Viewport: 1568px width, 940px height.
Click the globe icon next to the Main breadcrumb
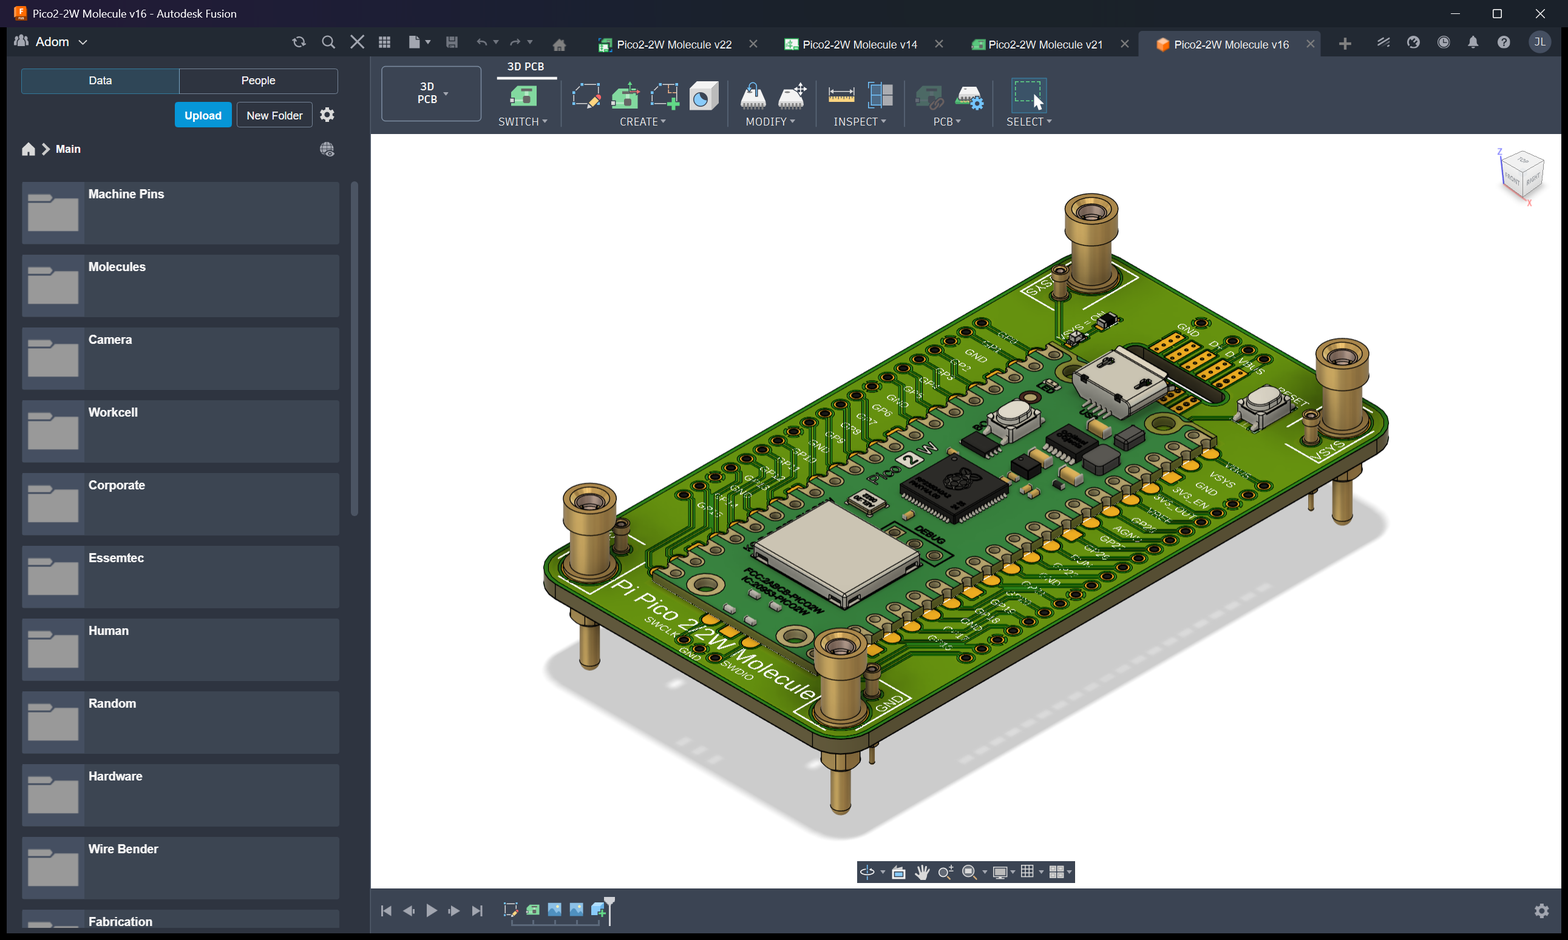coord(327,149)
